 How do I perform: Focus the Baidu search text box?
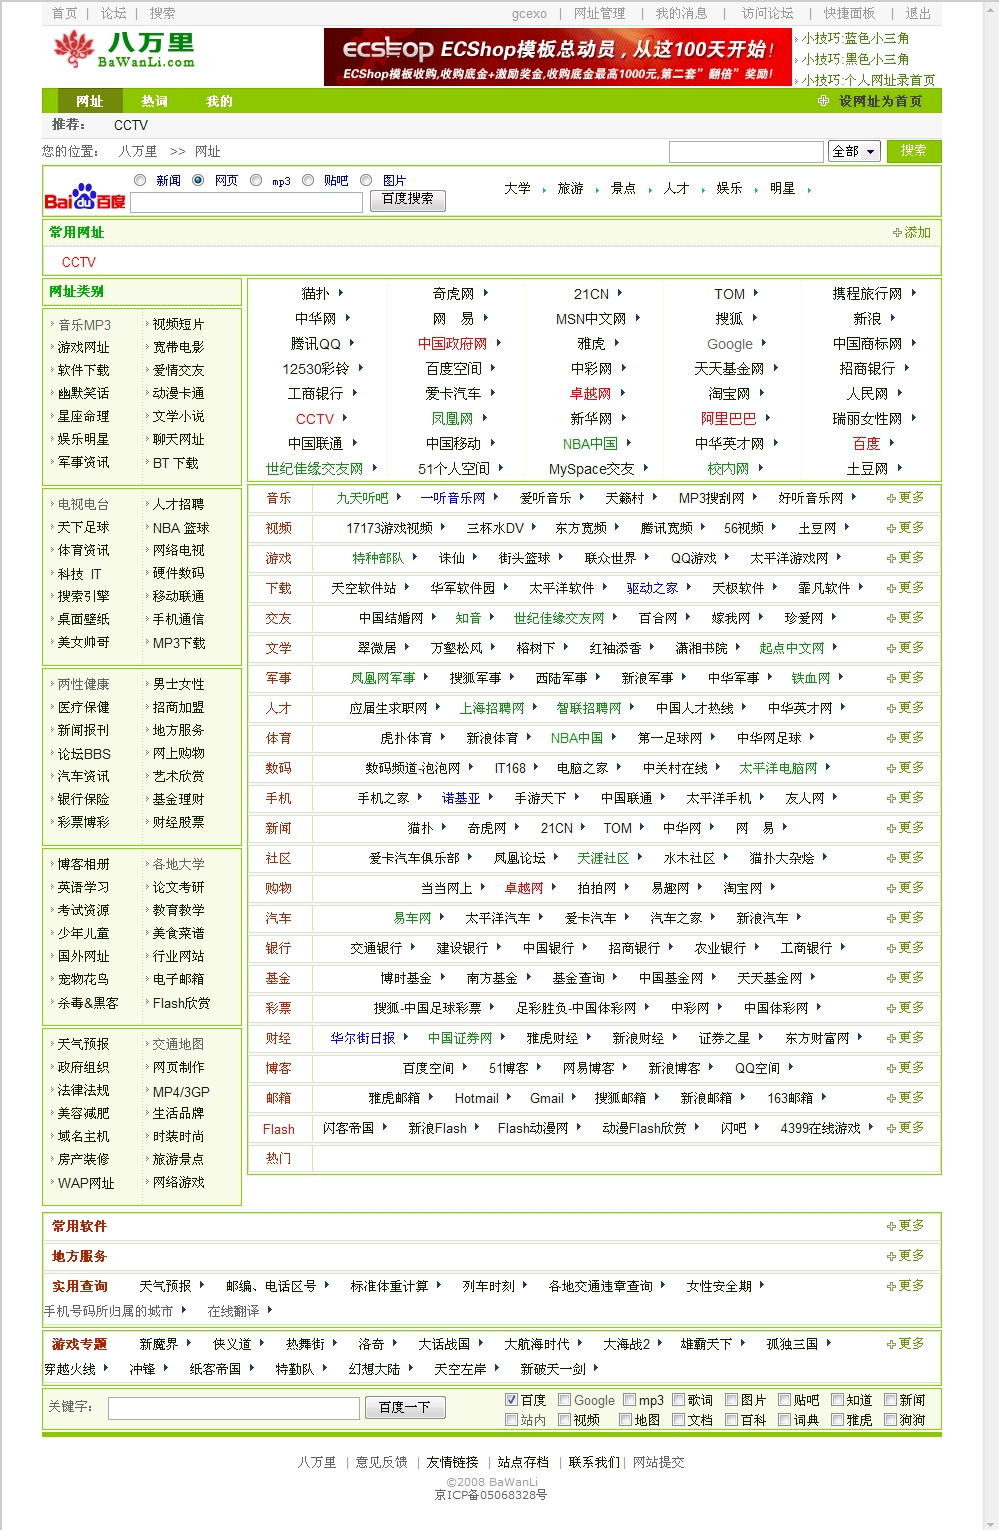[x=246, y=202]
